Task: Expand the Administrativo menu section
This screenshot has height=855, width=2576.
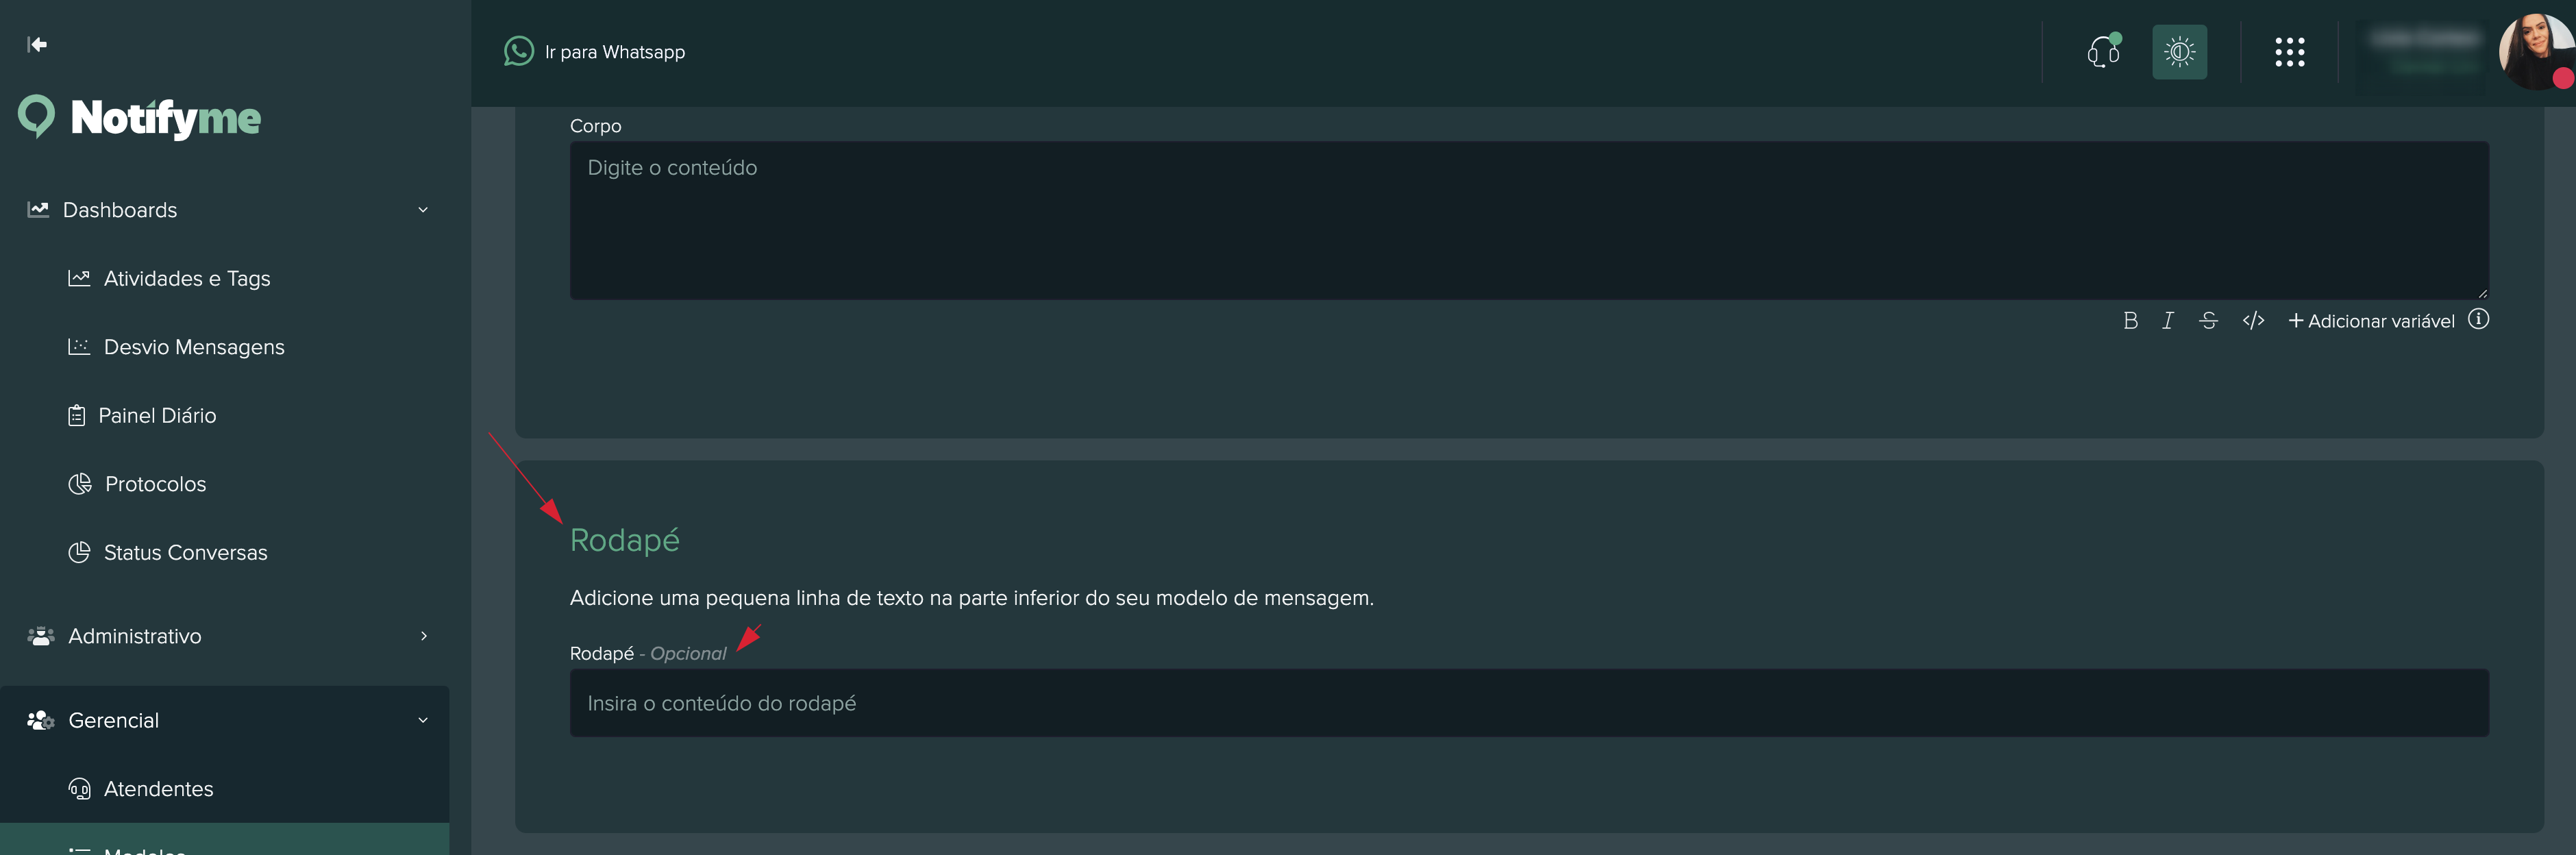Action: point(423,636)
